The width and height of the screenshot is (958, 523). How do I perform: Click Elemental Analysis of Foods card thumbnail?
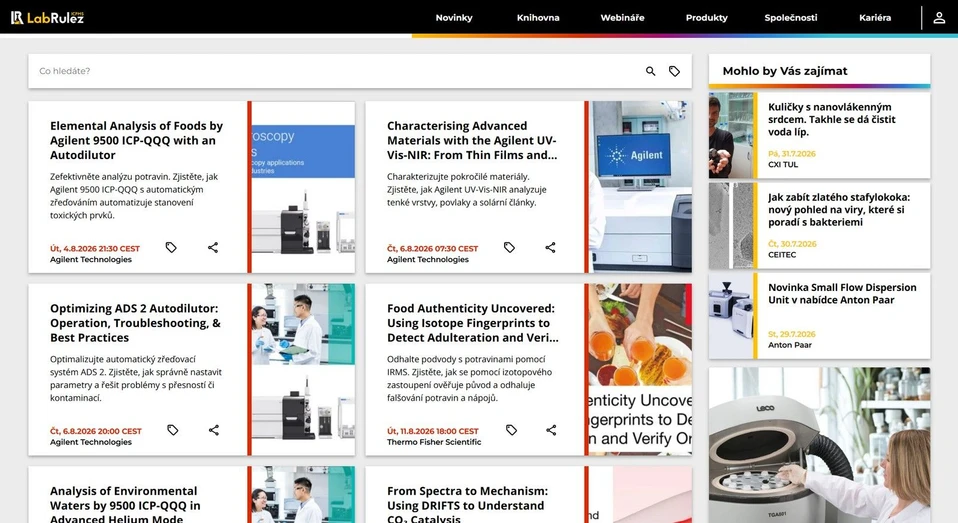point(303,187)
